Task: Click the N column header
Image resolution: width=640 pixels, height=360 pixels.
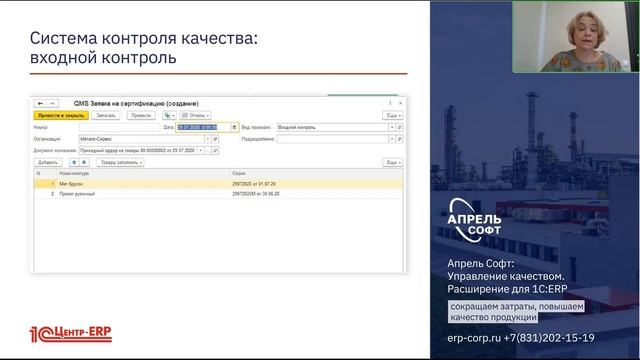Action: point(45,173)
